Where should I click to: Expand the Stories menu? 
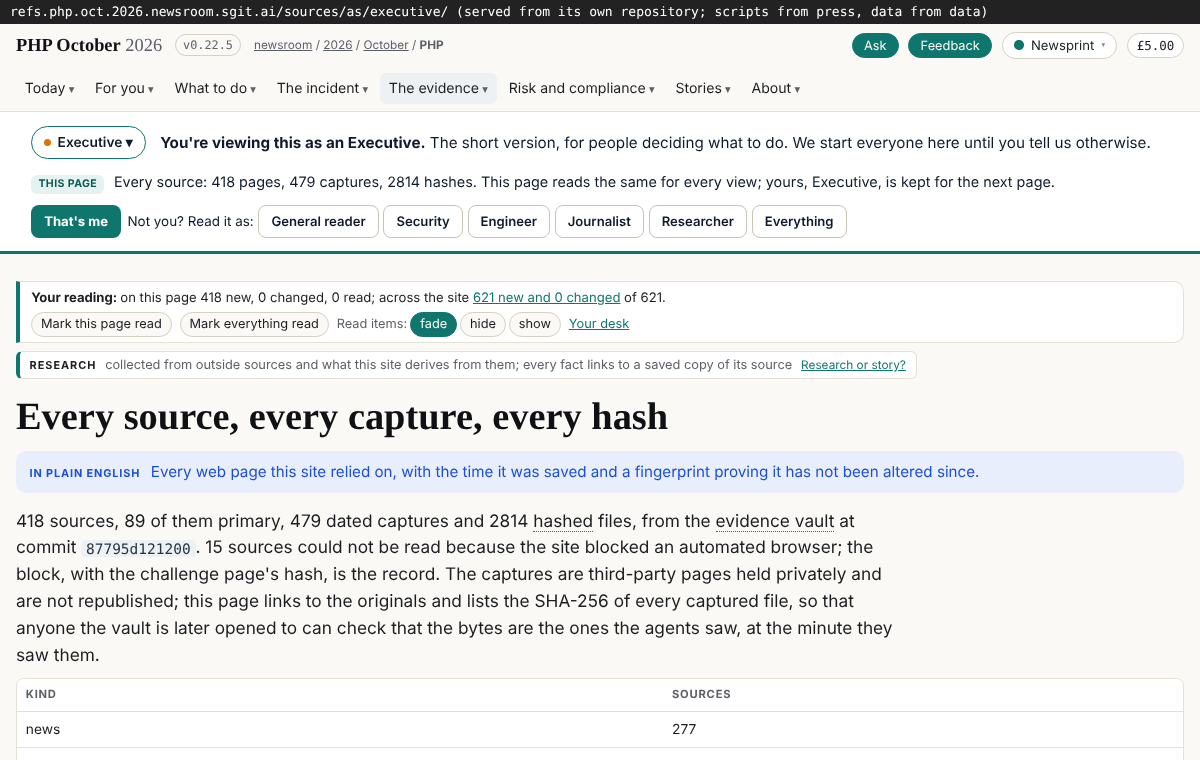pos(703,88)
